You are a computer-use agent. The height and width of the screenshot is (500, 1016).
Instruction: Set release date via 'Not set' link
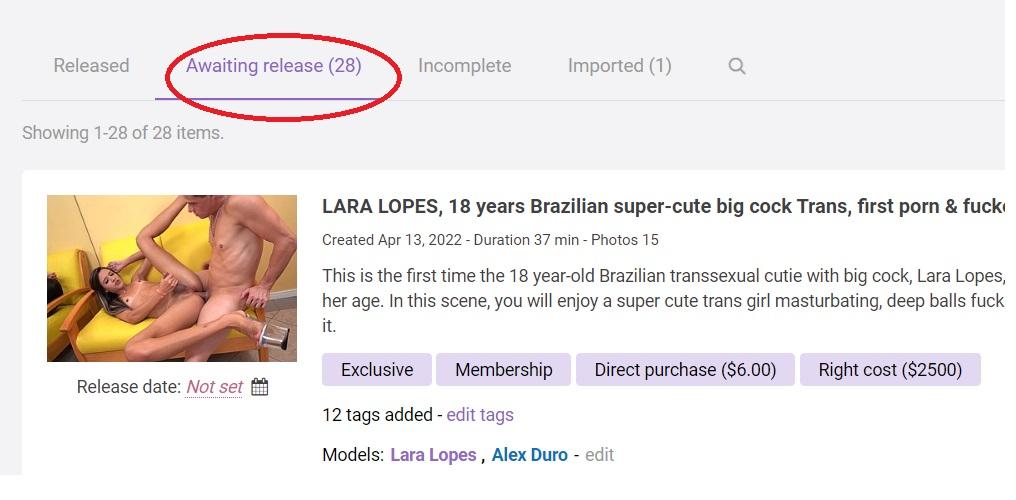tap(214, 387)
